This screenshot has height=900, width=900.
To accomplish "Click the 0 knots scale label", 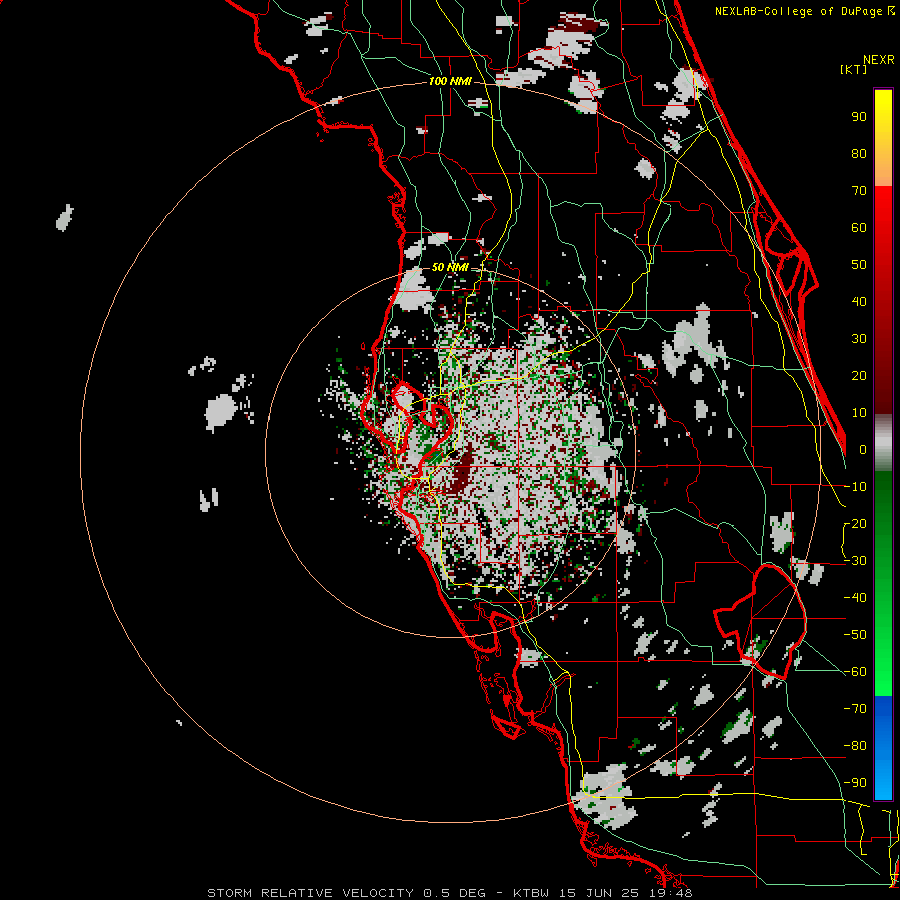I will click(863, 450).
